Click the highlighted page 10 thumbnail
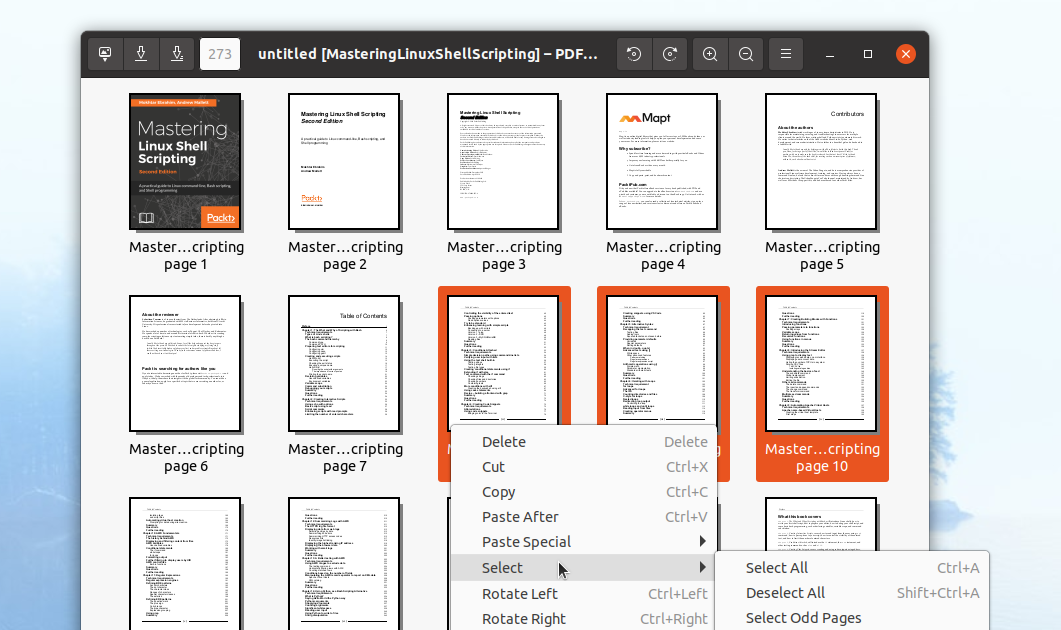Screen dimensions: 1061x630 coord(821,363)
